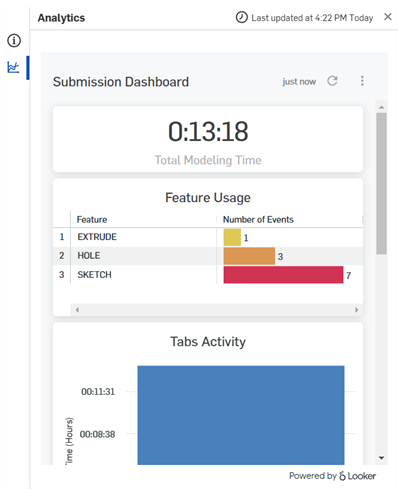
Task: Click the yellow EXTRUDE events bar
Action: (232, 237)
